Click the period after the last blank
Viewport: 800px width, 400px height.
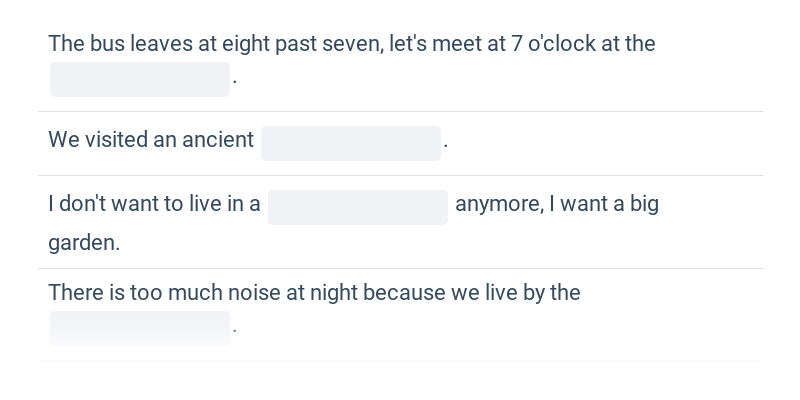tap(235, 331)
